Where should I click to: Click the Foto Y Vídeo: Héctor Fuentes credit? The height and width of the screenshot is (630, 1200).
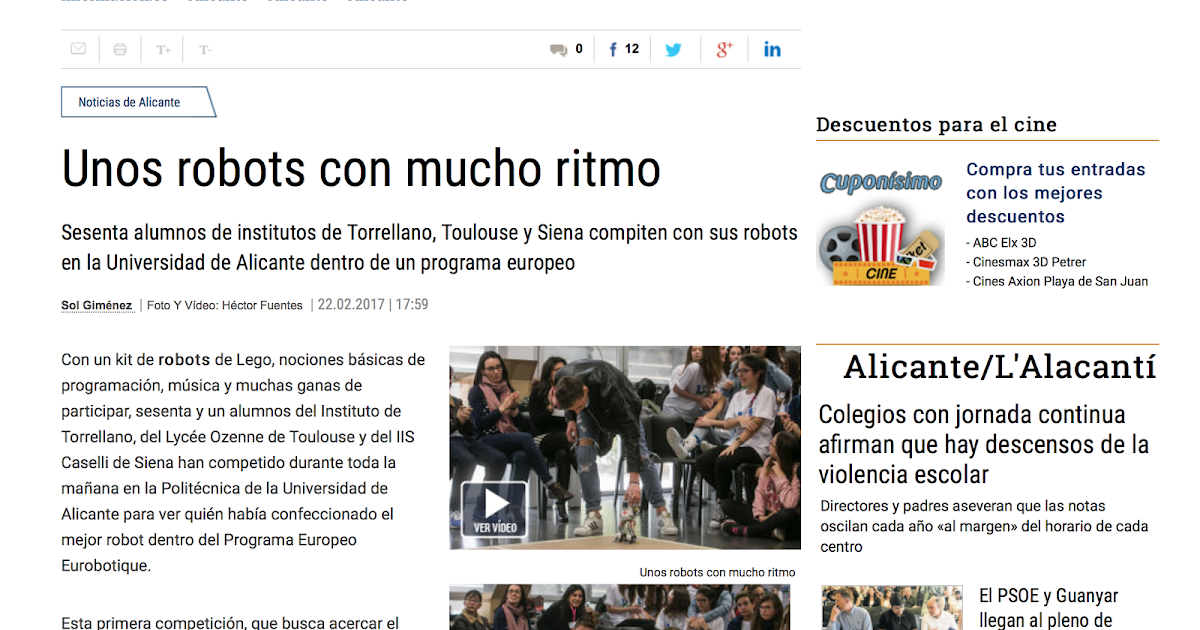224,306
